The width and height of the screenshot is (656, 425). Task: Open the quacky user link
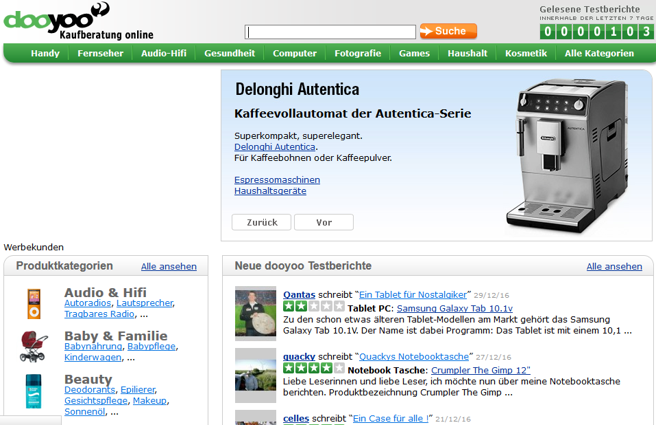click(x=299, y=356)
